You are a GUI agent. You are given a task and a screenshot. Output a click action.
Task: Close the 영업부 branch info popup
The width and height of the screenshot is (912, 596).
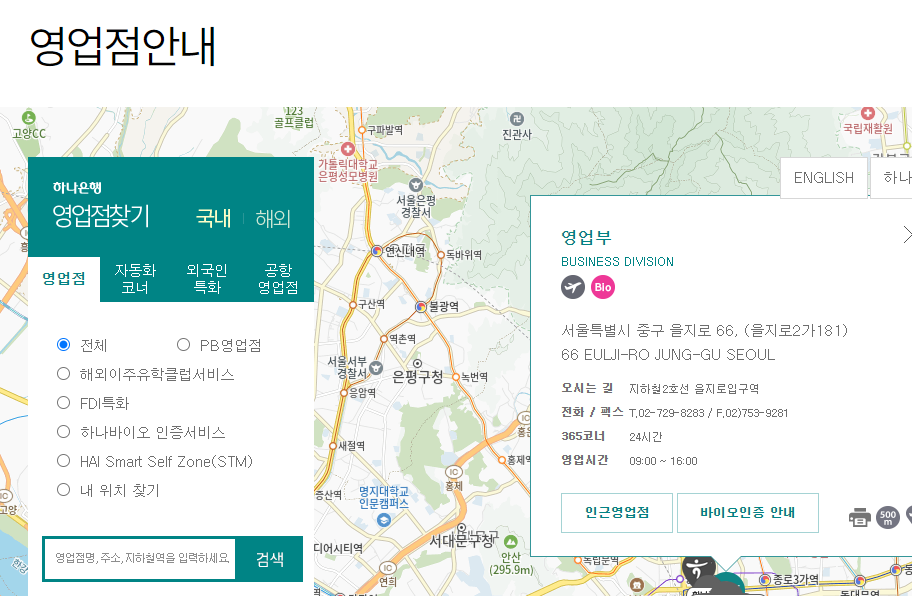click(x=907, y=234)
